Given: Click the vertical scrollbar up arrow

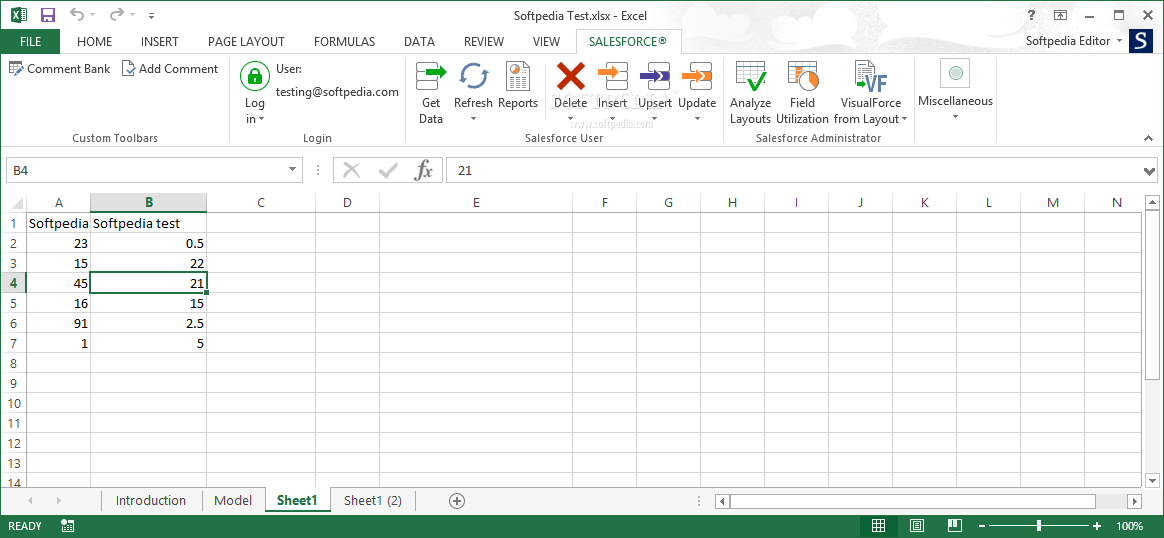Looking at the screenshot, I should coord(1152,201).
